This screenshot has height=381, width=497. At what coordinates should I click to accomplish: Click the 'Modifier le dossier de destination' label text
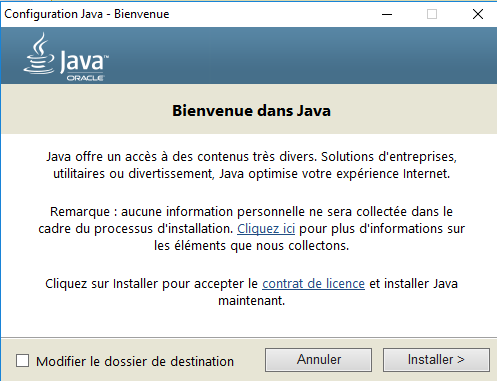[135, 361]
